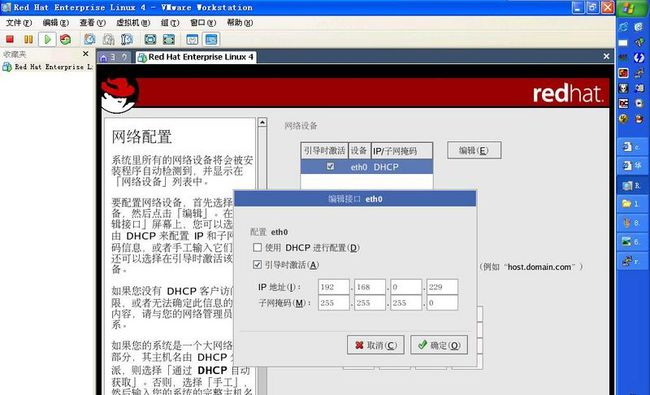Viewport: 650px width, 395px height.
Task: Click the Red Hat shadowman logo
Action: tap(119, 95)
